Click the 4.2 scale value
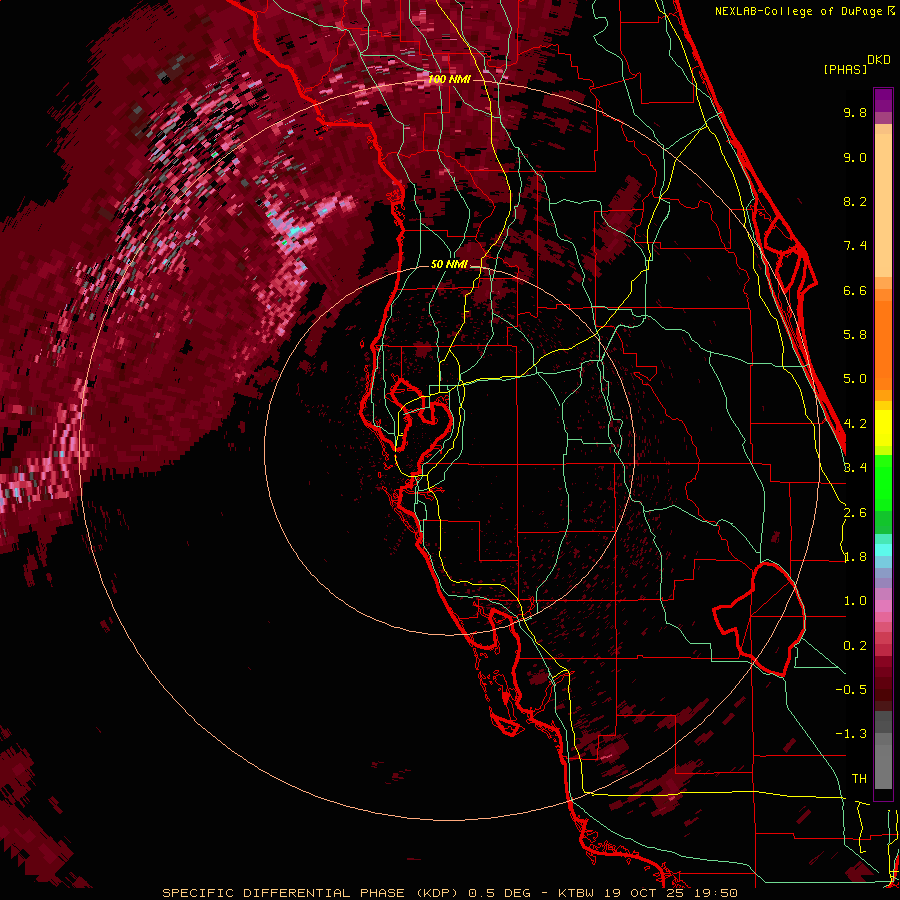The height and width of the screenshot is (900, 900). click(855, 424)
